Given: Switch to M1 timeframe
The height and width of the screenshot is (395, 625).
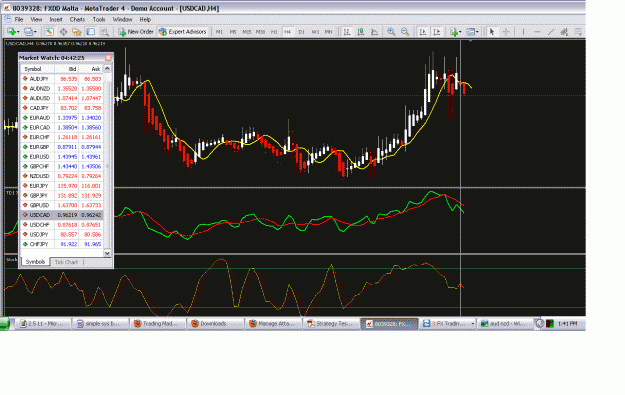Looking at the screenshot, I should [x=219, y=32].
